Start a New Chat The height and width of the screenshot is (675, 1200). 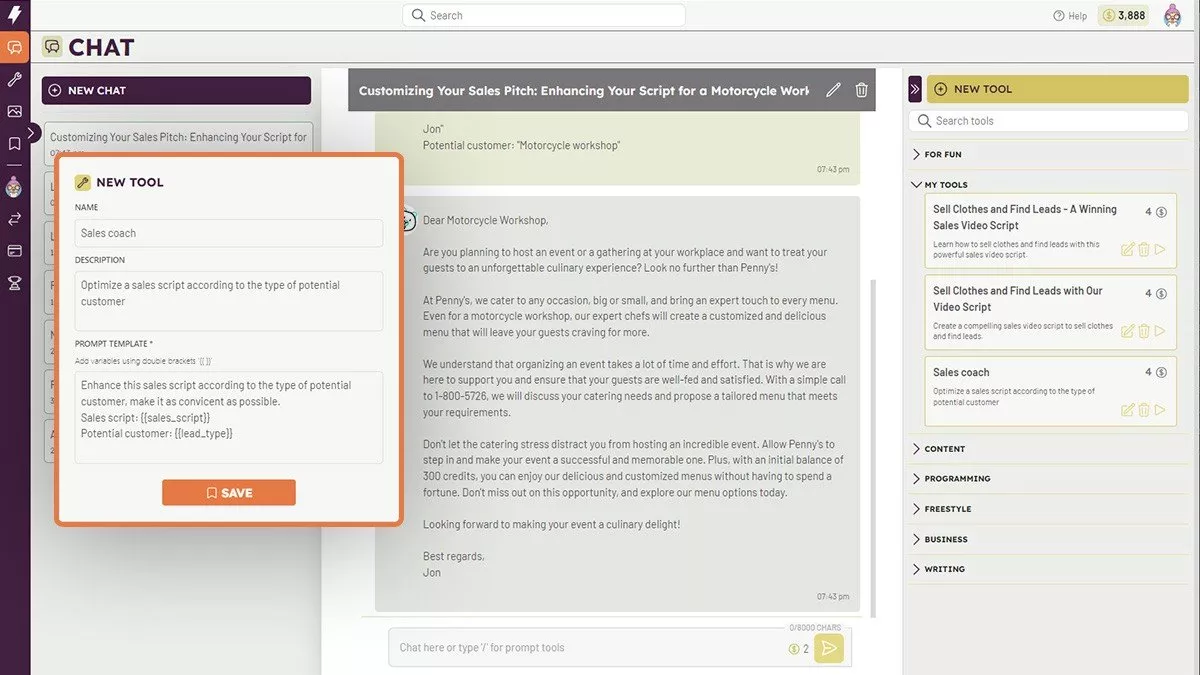[176, 91]
